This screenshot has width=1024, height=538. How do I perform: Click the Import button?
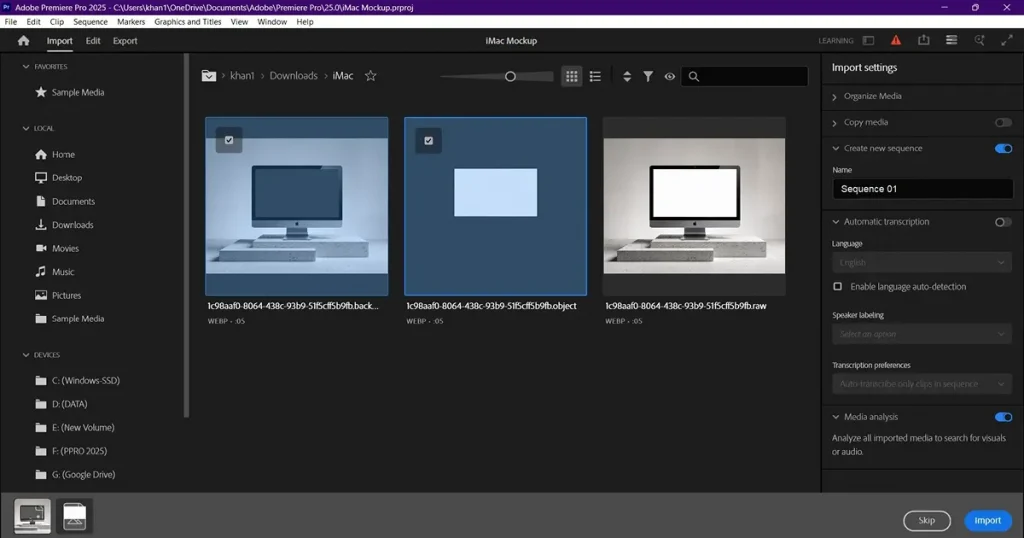[x=987, y=520]
